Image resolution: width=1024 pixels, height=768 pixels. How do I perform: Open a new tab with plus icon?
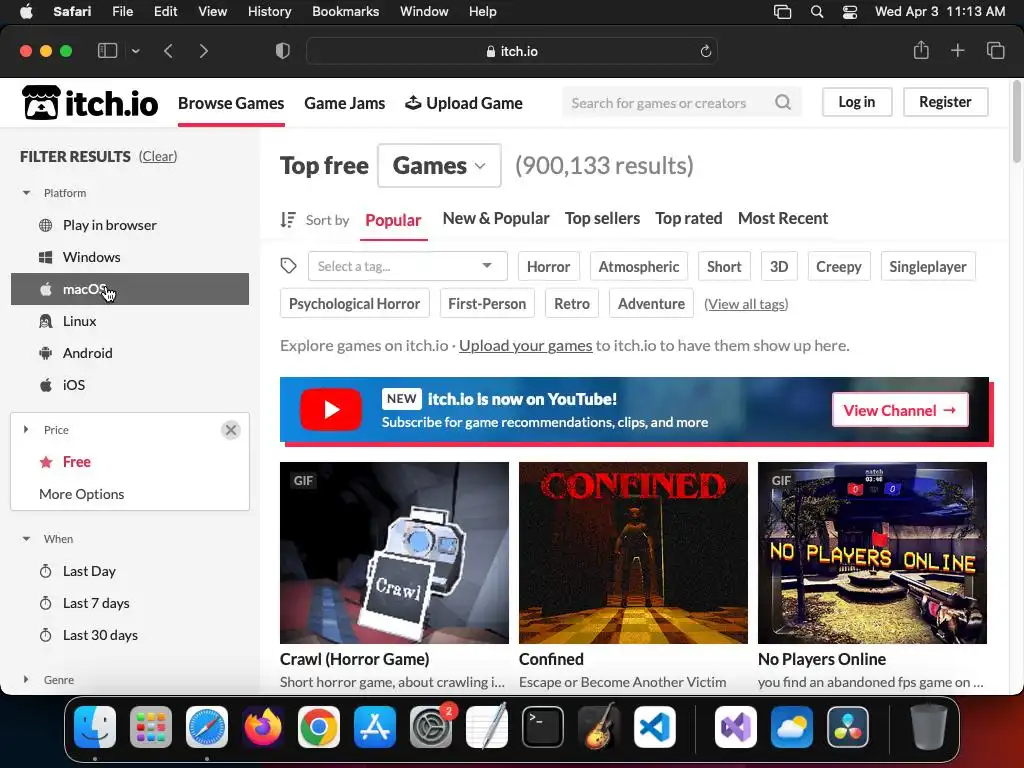point(957,50)
